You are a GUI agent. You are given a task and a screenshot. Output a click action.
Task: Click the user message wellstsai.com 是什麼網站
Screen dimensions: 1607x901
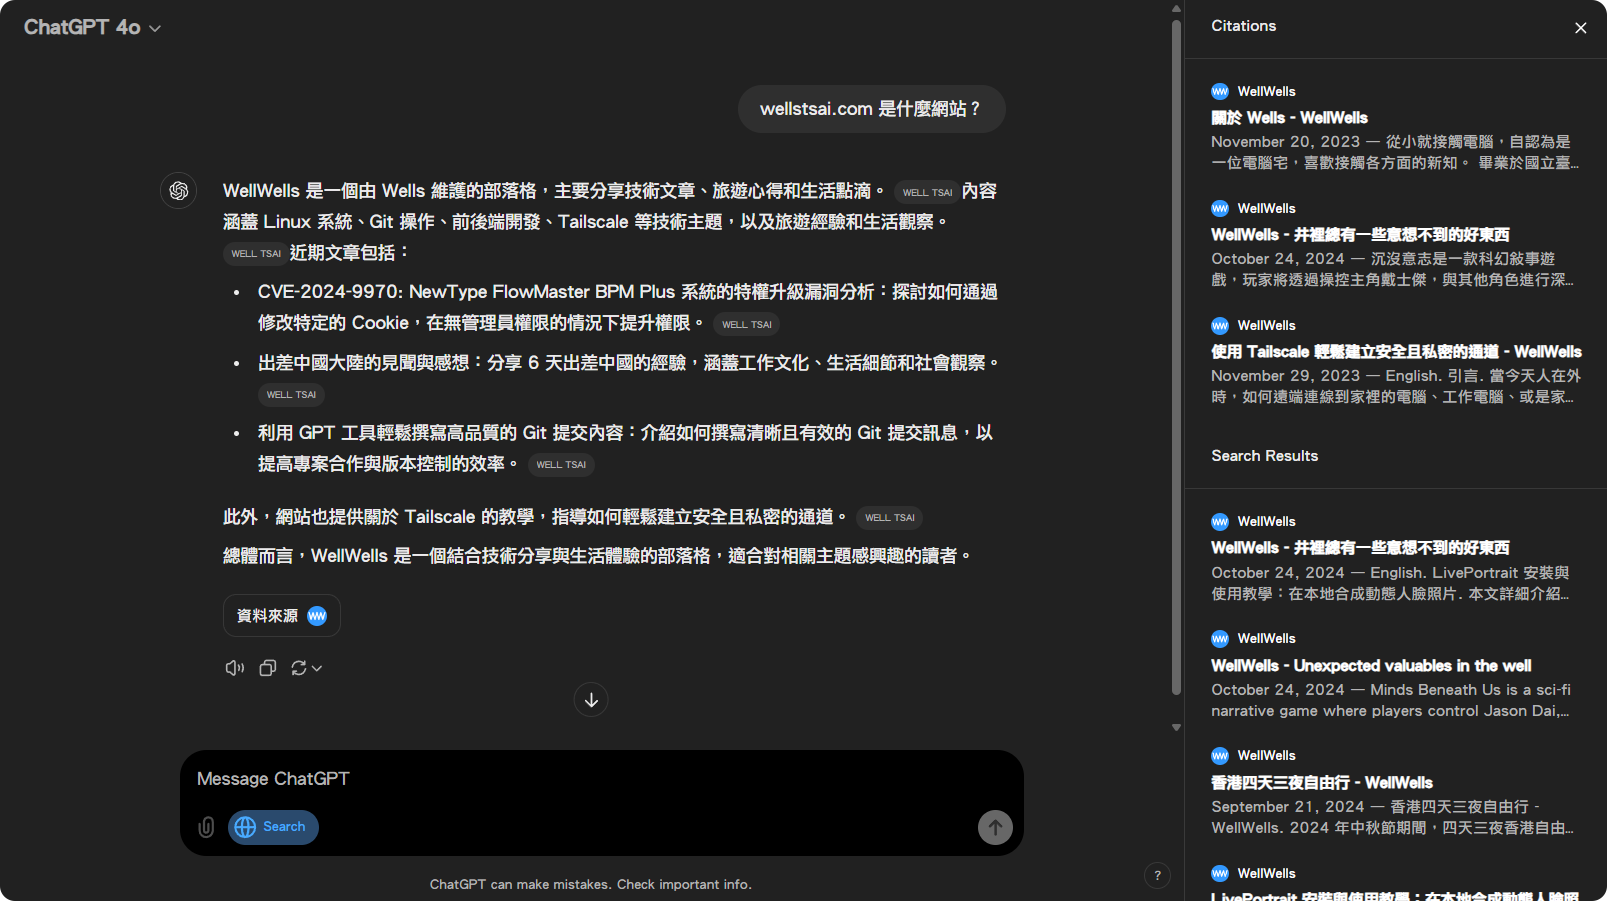[871, 109]
